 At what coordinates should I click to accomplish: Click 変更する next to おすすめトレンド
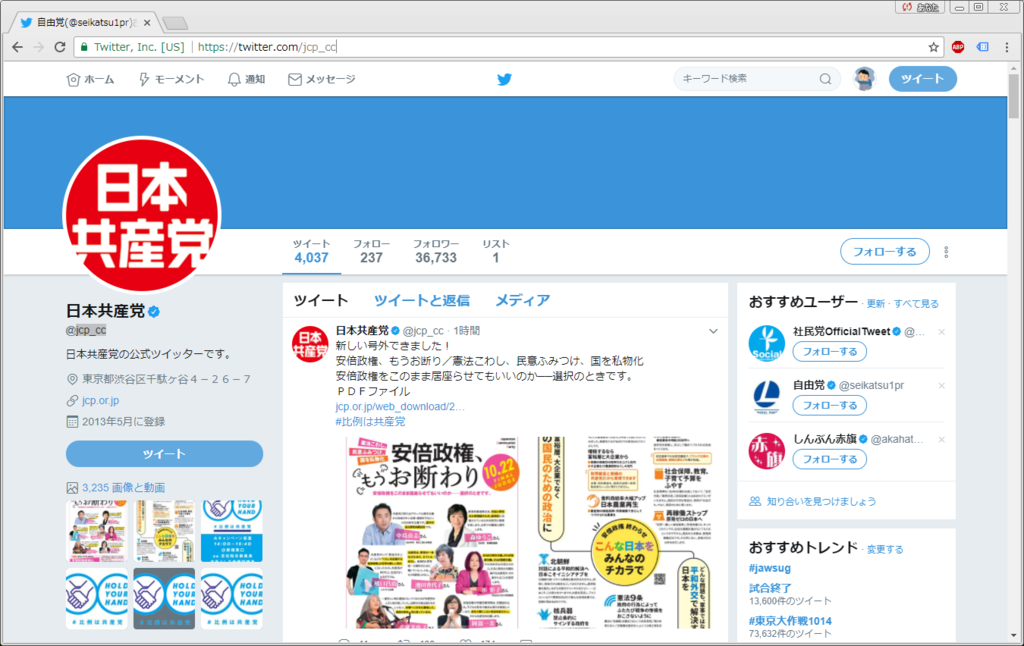tap(885, 549)
